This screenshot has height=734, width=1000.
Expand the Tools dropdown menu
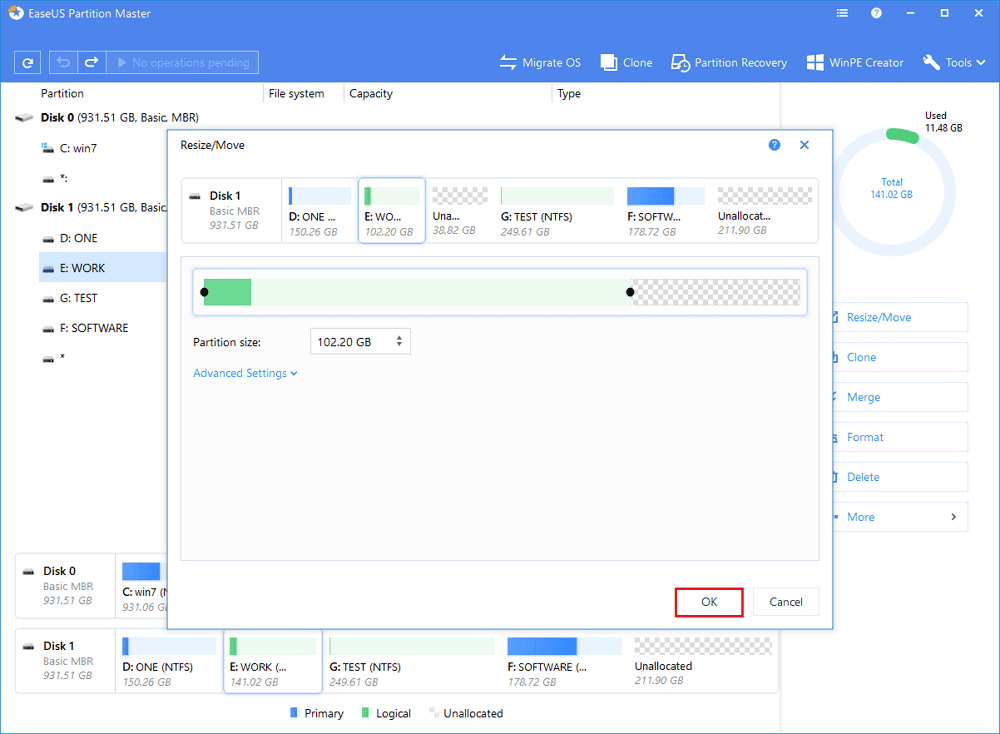coord(956,62)
